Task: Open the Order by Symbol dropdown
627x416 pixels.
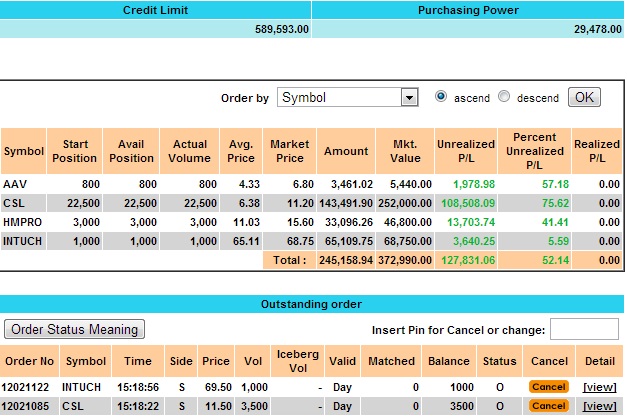Action: tap(347, 97)
